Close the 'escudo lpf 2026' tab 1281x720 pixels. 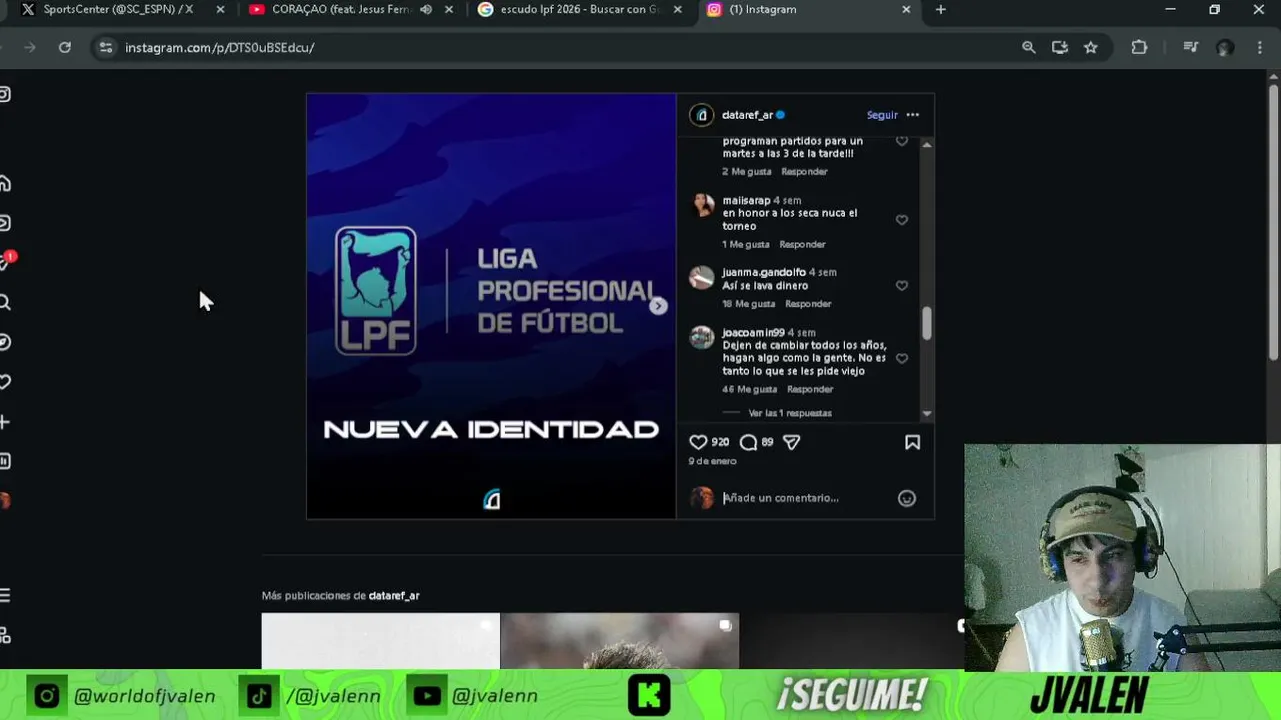tap(678, 9)
